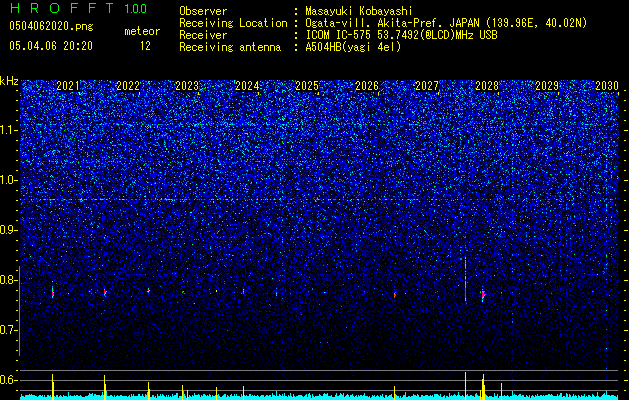The height and width of the screenshot is (400, 629).
Task: Click the kHz axis unit label
Action: point(9,81)
